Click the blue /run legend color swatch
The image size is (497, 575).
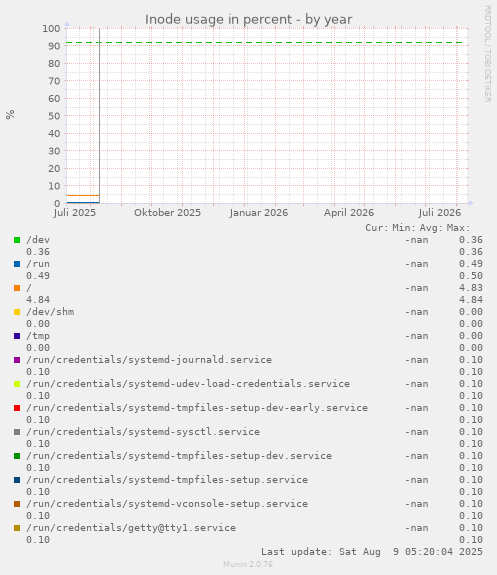click(x=17, y=264)
